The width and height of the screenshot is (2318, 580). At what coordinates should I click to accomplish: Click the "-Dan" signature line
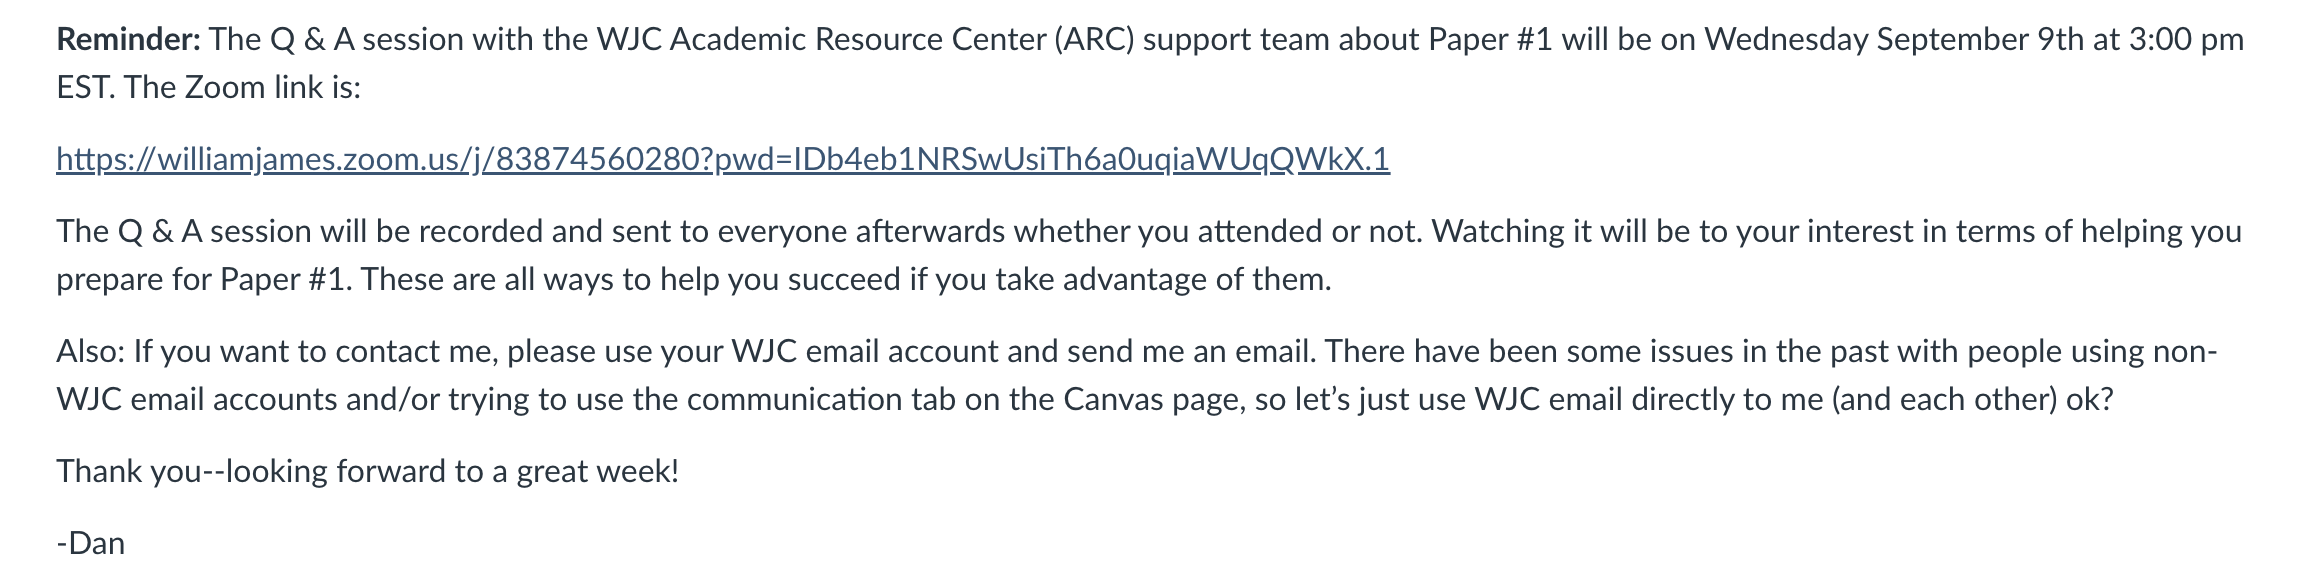91,543
